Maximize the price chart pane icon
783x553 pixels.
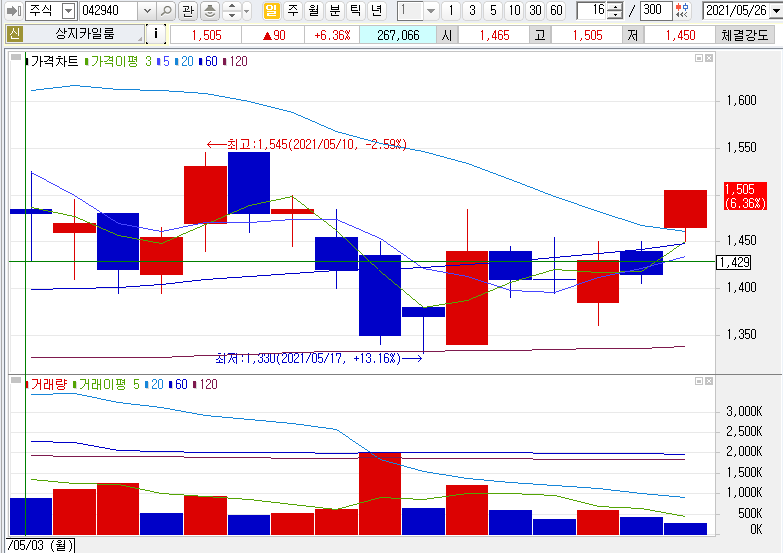699,58
